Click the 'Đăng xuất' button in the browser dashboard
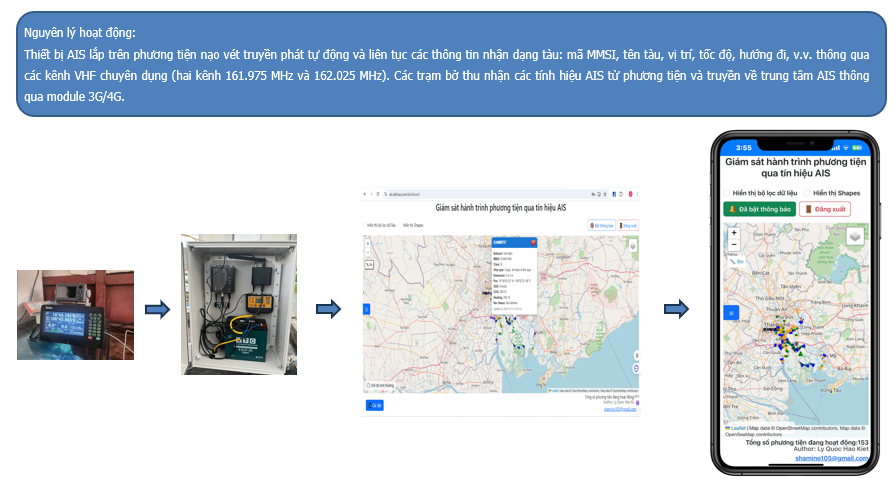Screen dimensions: 896x482 click(628, 226)
